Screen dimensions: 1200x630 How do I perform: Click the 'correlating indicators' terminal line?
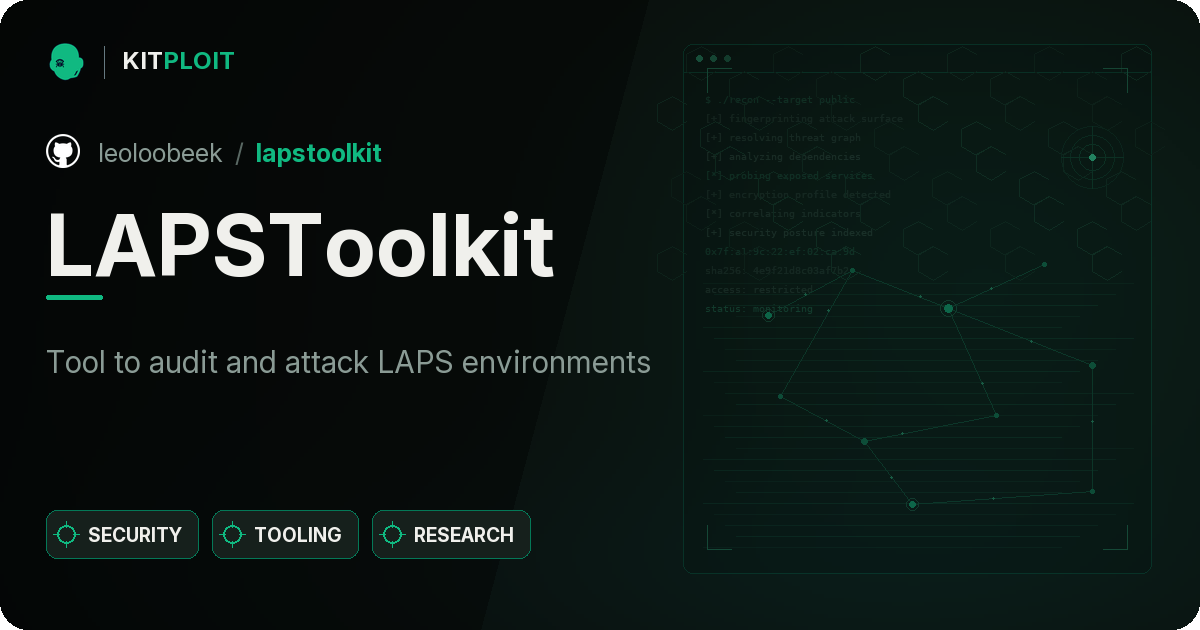pyautogui.click(x=782, y=214)
